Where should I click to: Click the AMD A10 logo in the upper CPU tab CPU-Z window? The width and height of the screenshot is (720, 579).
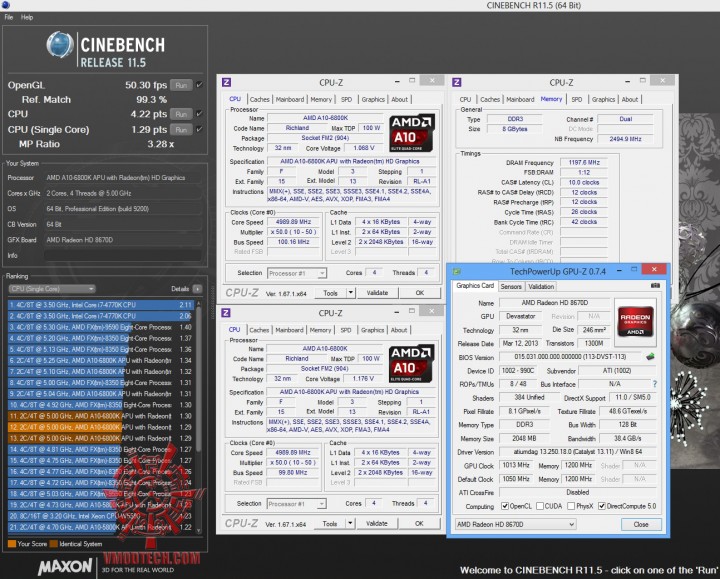pyautogui.click(x=411, y=133)
